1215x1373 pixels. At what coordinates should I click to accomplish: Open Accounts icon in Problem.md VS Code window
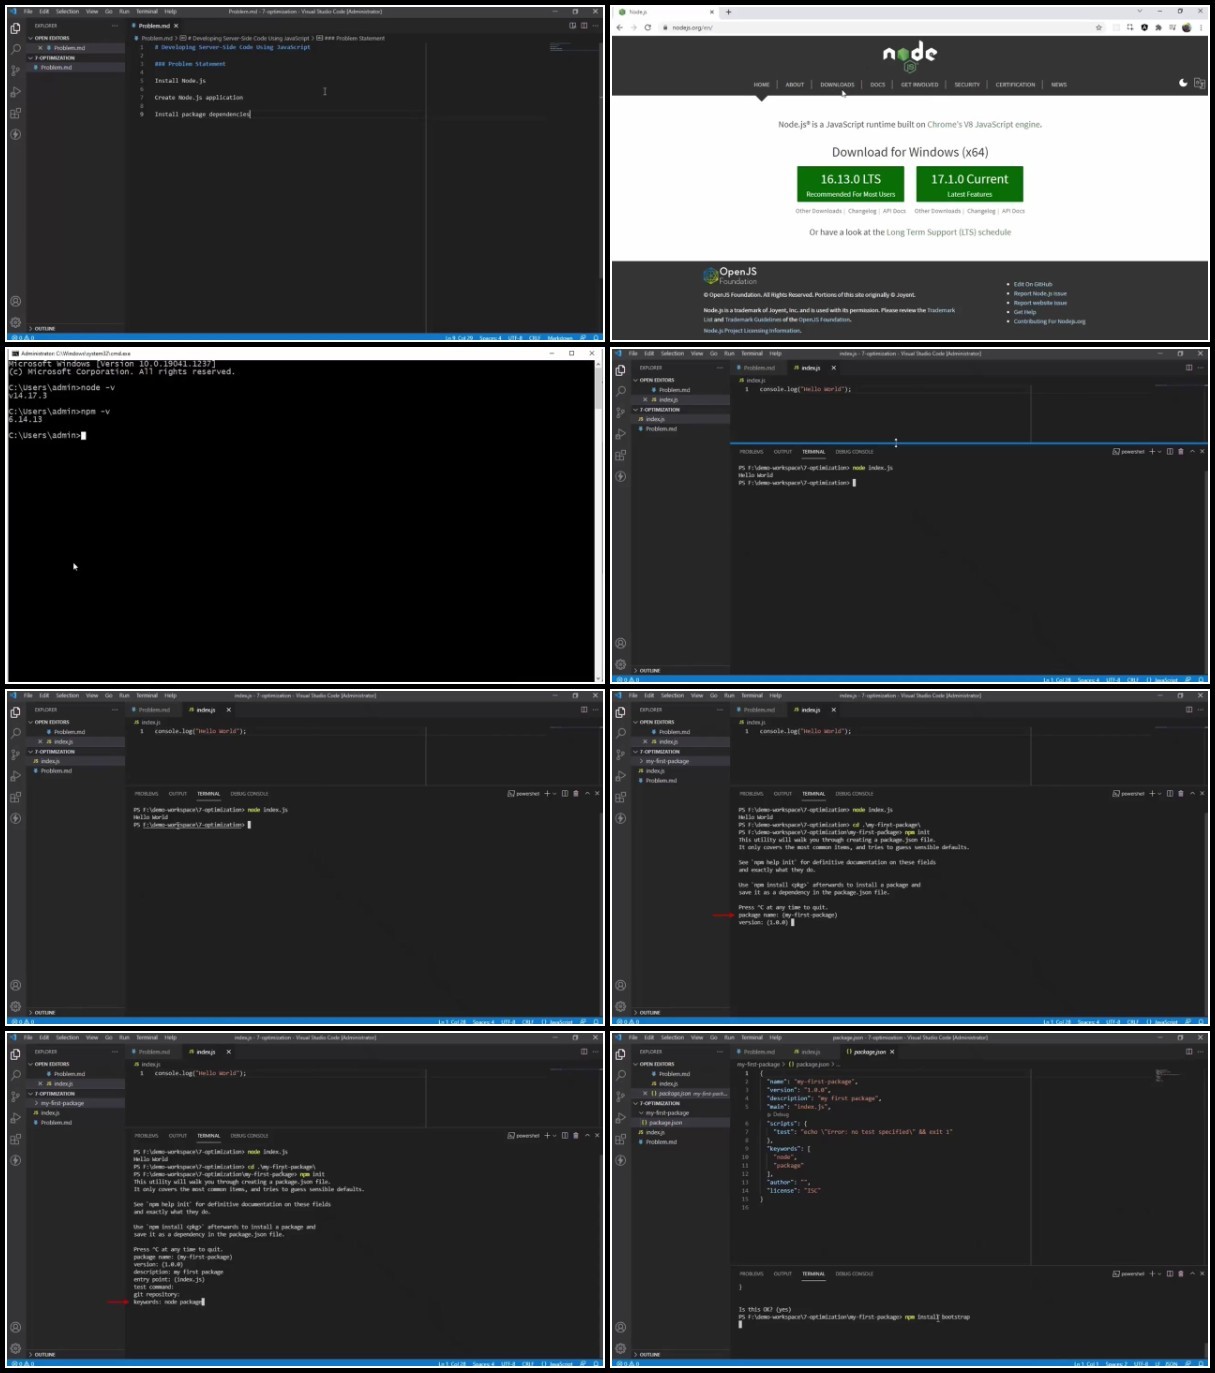(15, 301)
